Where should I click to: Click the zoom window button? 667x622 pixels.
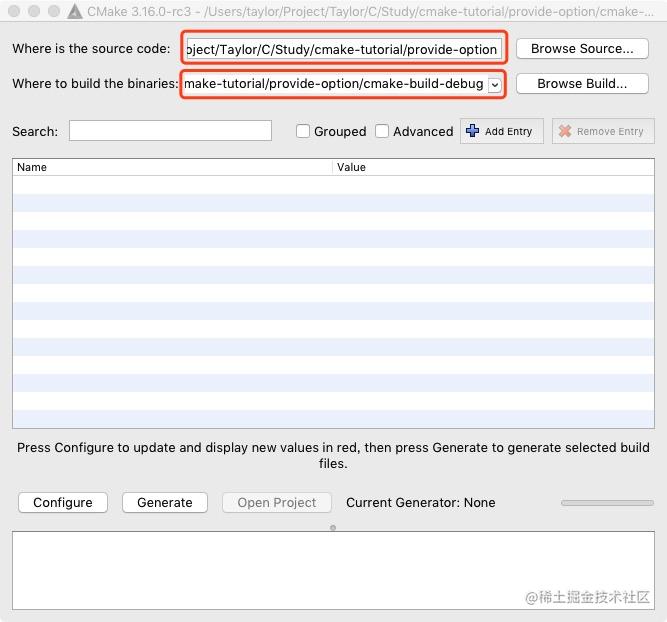(x=54, y=11)
